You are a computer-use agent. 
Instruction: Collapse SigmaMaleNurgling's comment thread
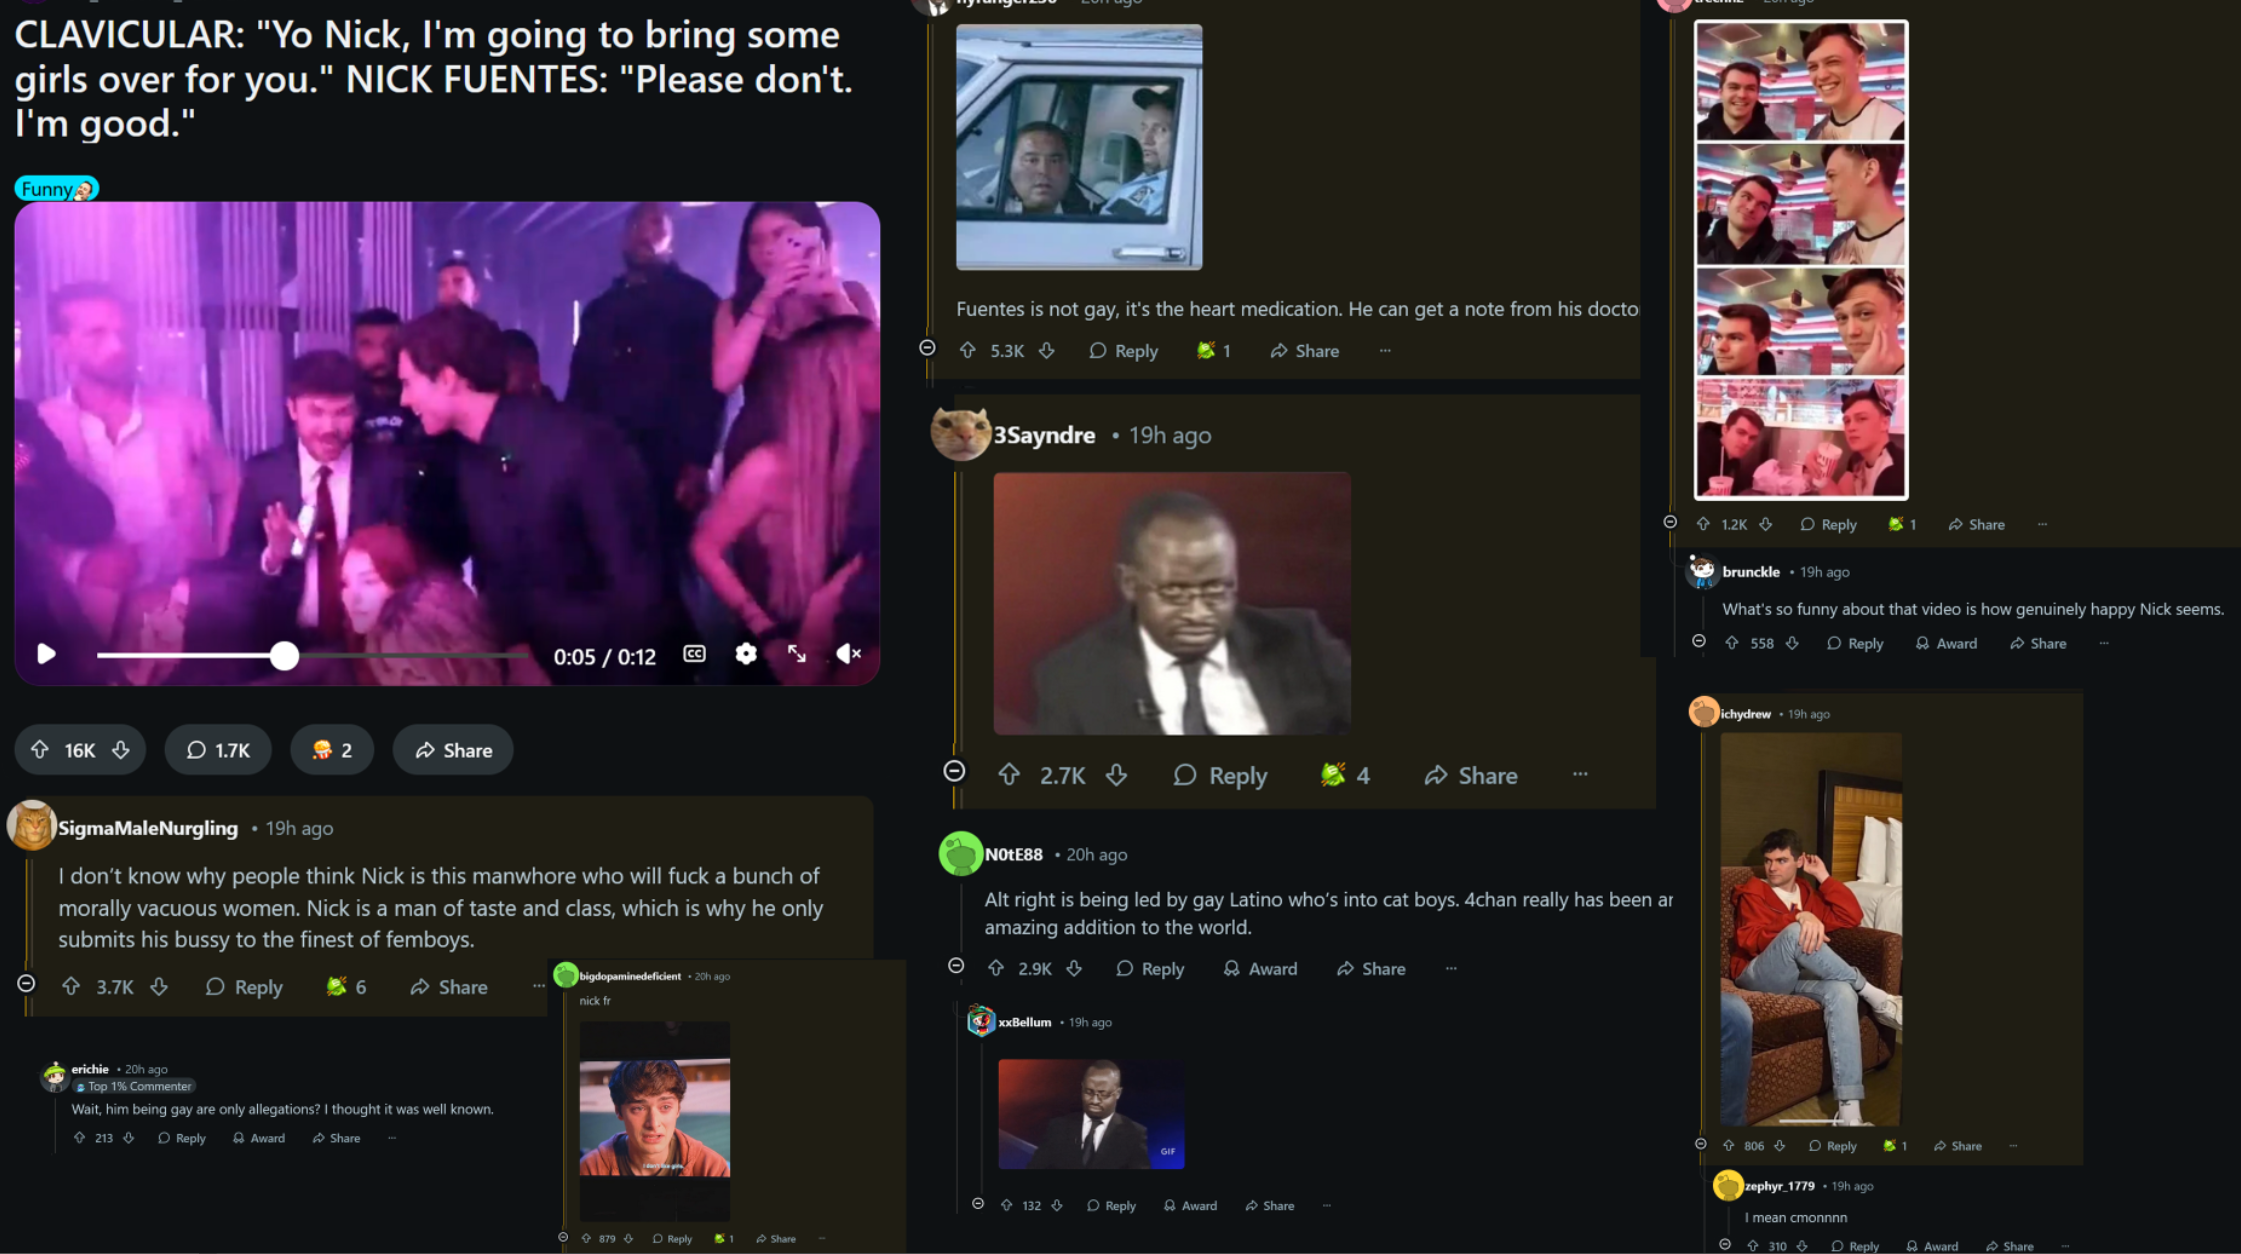(27, 984)
